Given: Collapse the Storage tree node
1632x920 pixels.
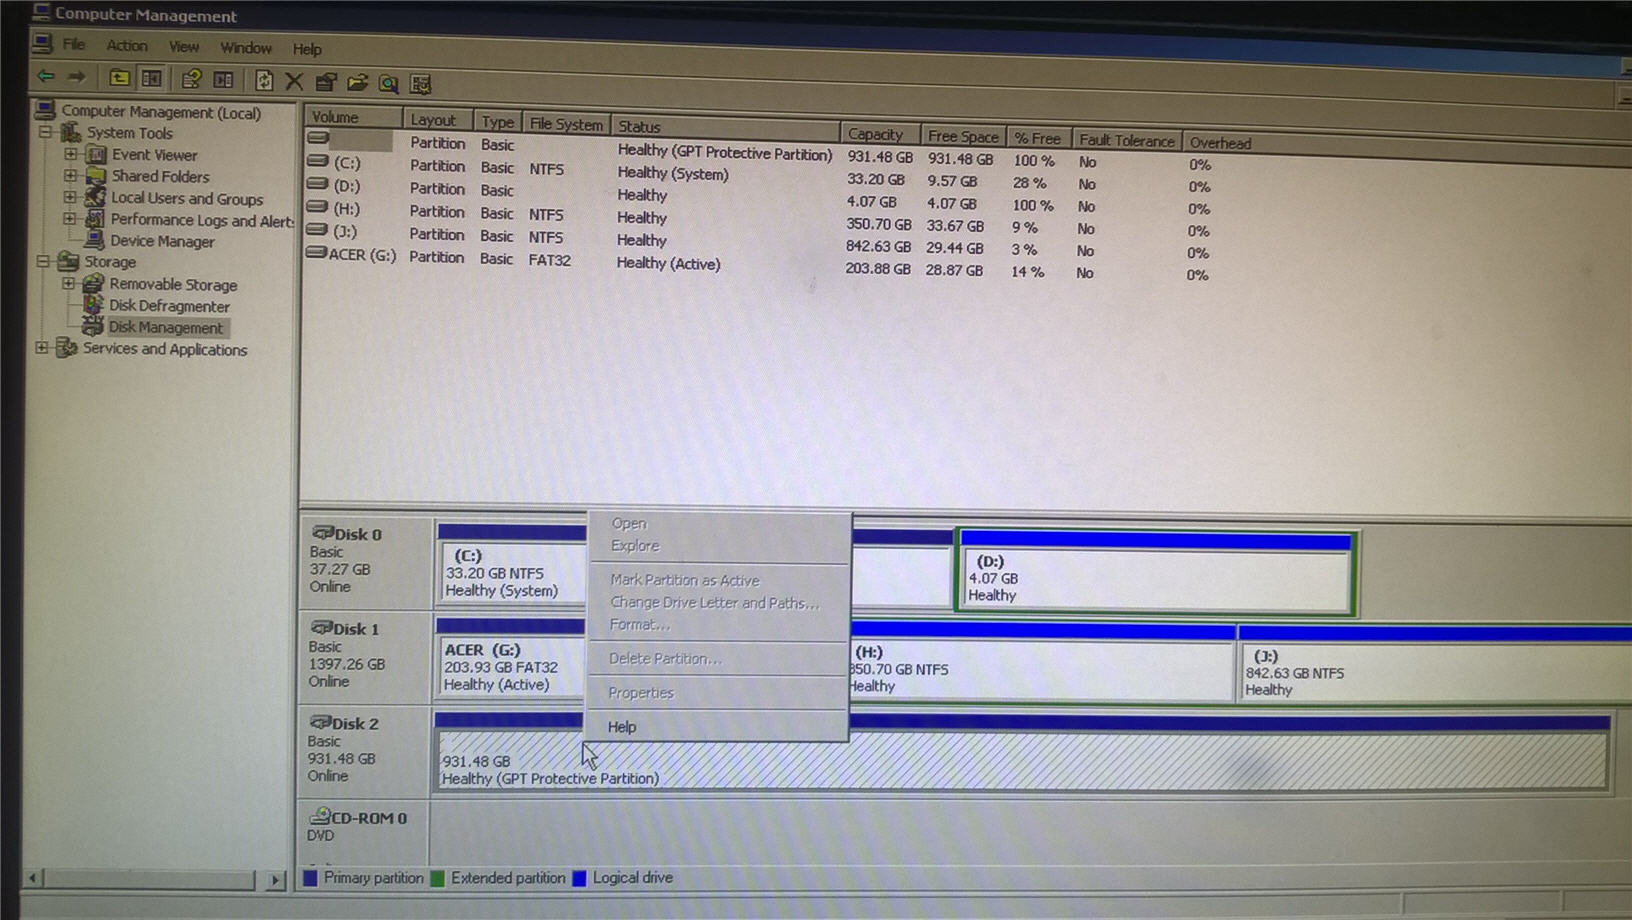Looking at the screenshot, I should (x=43, y=261).
